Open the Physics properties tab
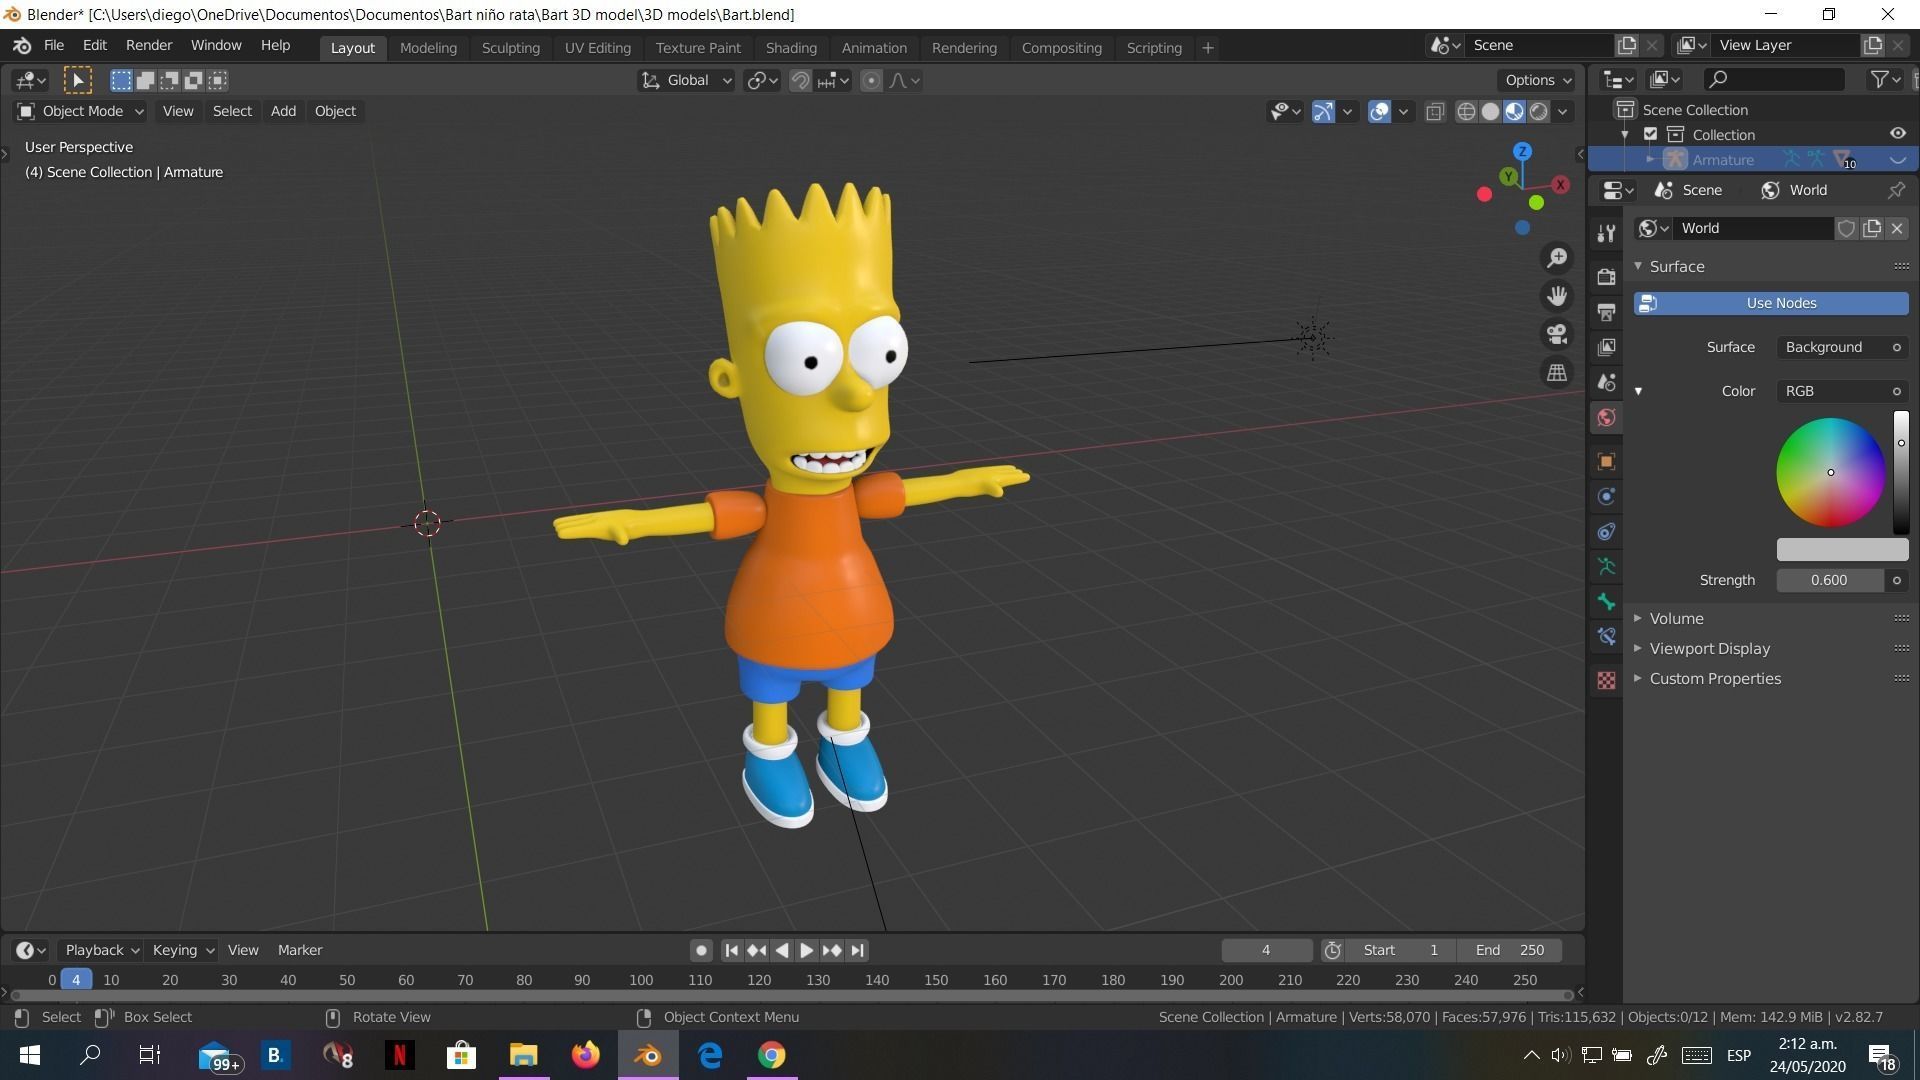Image resolution: width=1920 pixels, height=1080 pixels. click(1606, 496)
